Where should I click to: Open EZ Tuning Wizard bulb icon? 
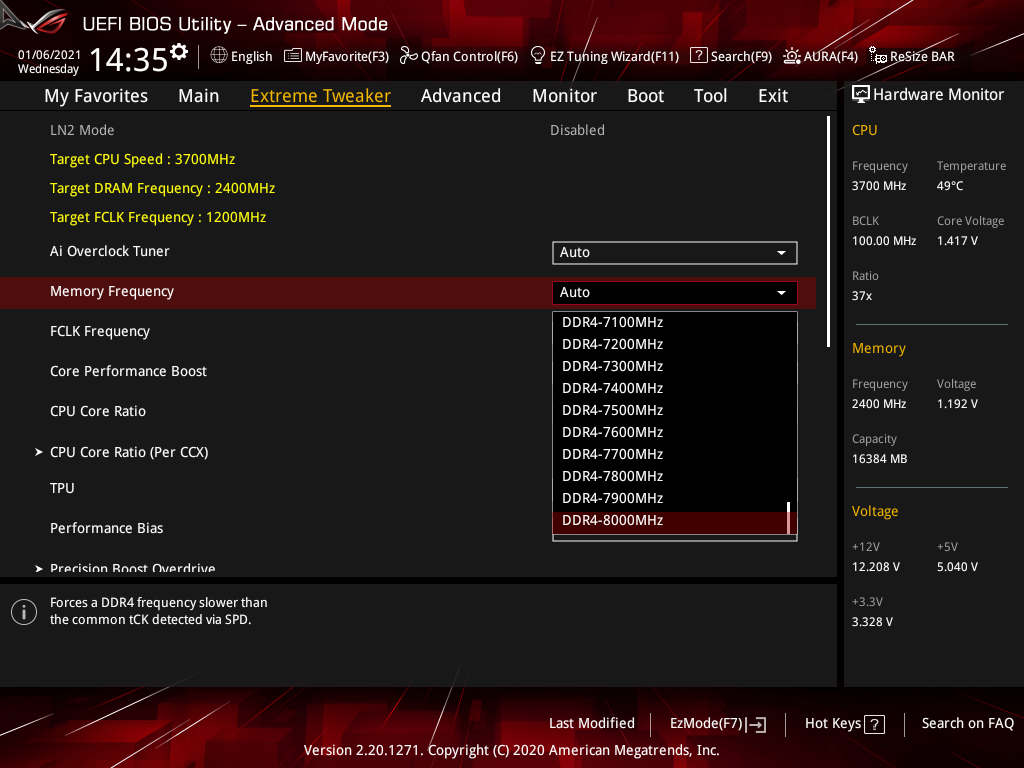(537, 56)
